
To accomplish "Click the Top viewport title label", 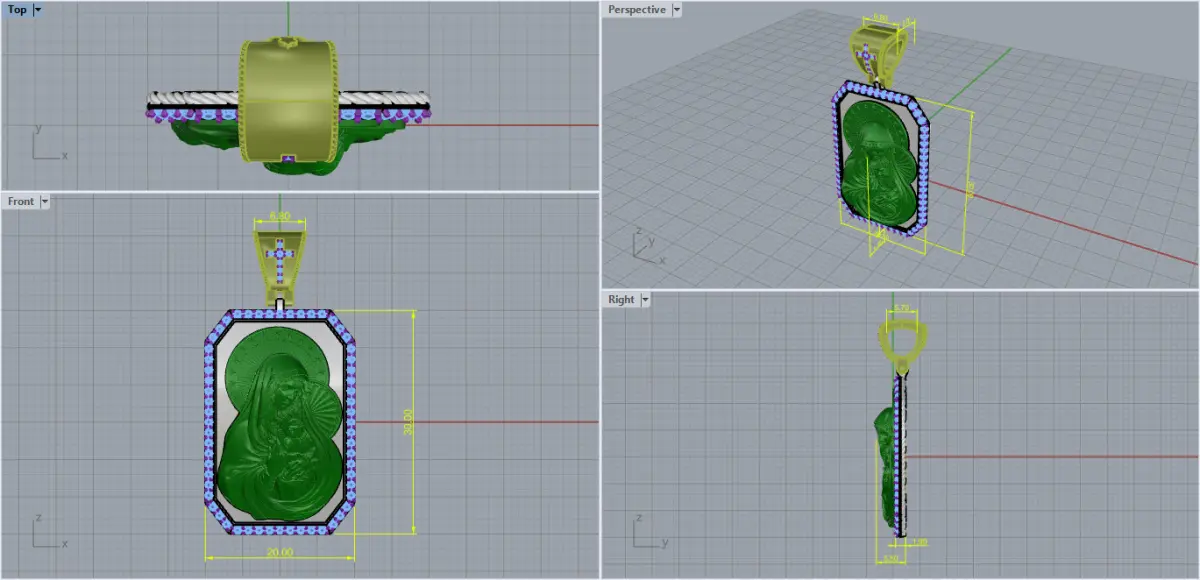I will (17, 10).
